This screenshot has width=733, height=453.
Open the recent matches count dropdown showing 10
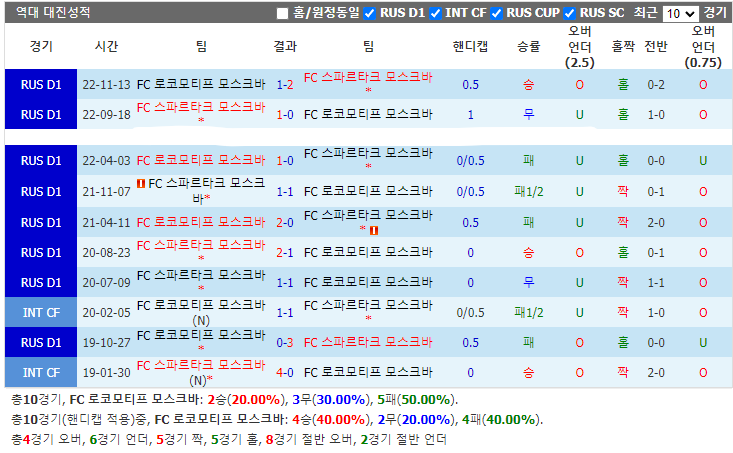tap(681, 14)
